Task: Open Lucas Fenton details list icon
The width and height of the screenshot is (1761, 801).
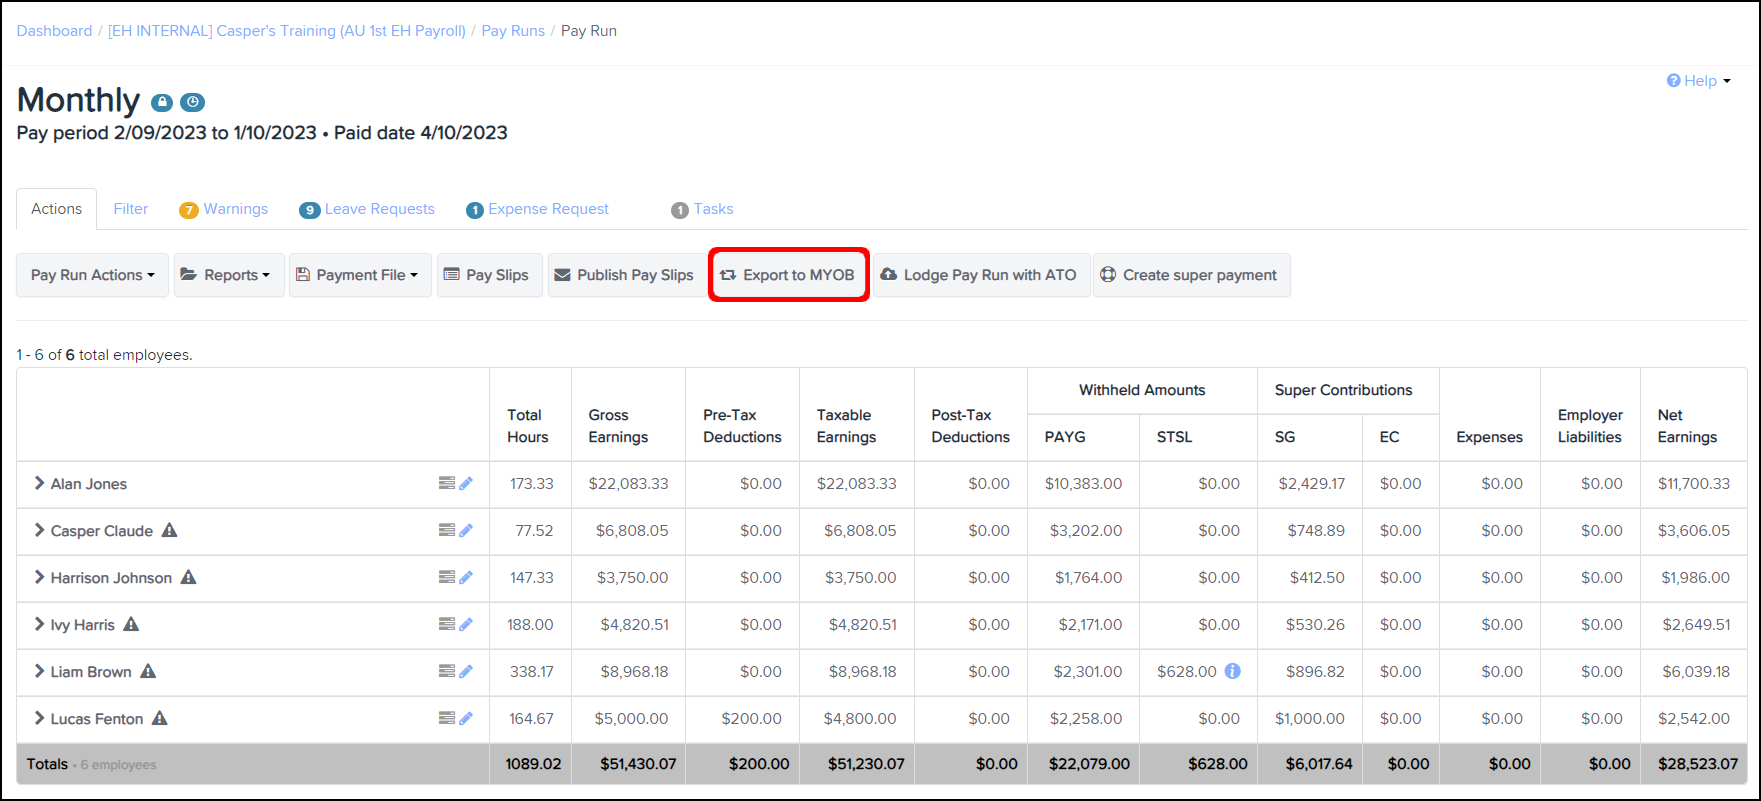Action: point(447,718)
